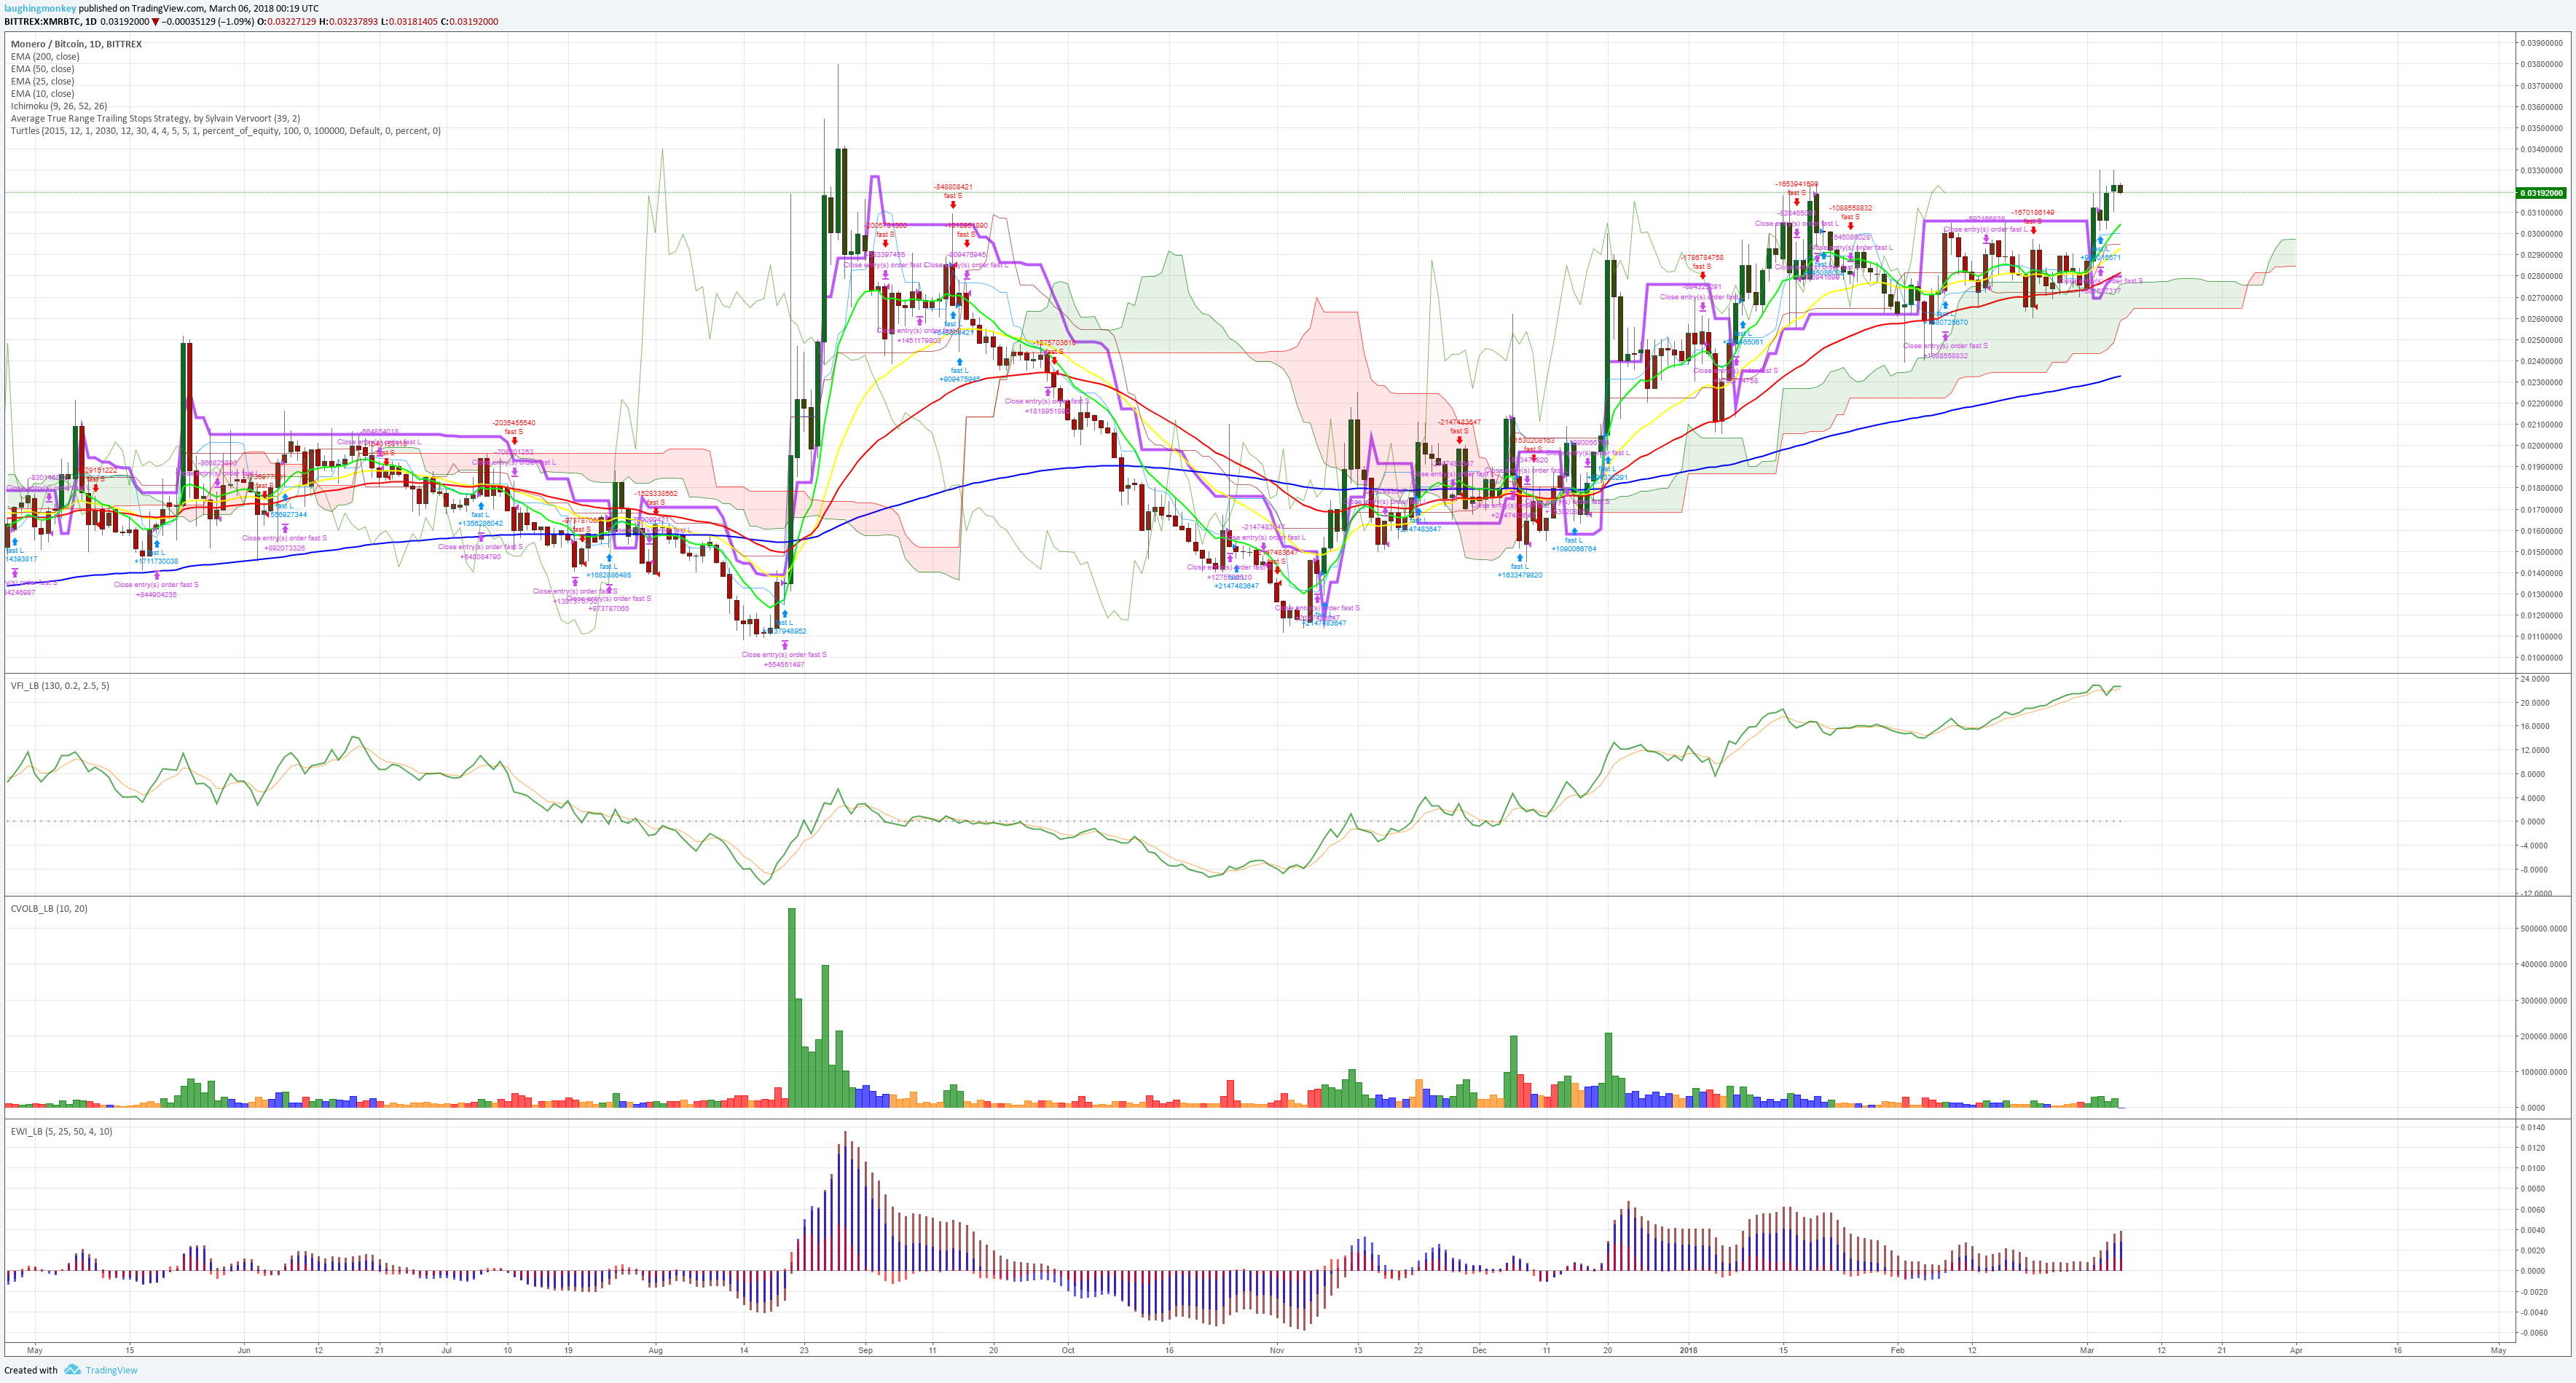2576x1383 pixels.
Task: Select the Turtles strategy legend entry
Action: coord(225,131)
